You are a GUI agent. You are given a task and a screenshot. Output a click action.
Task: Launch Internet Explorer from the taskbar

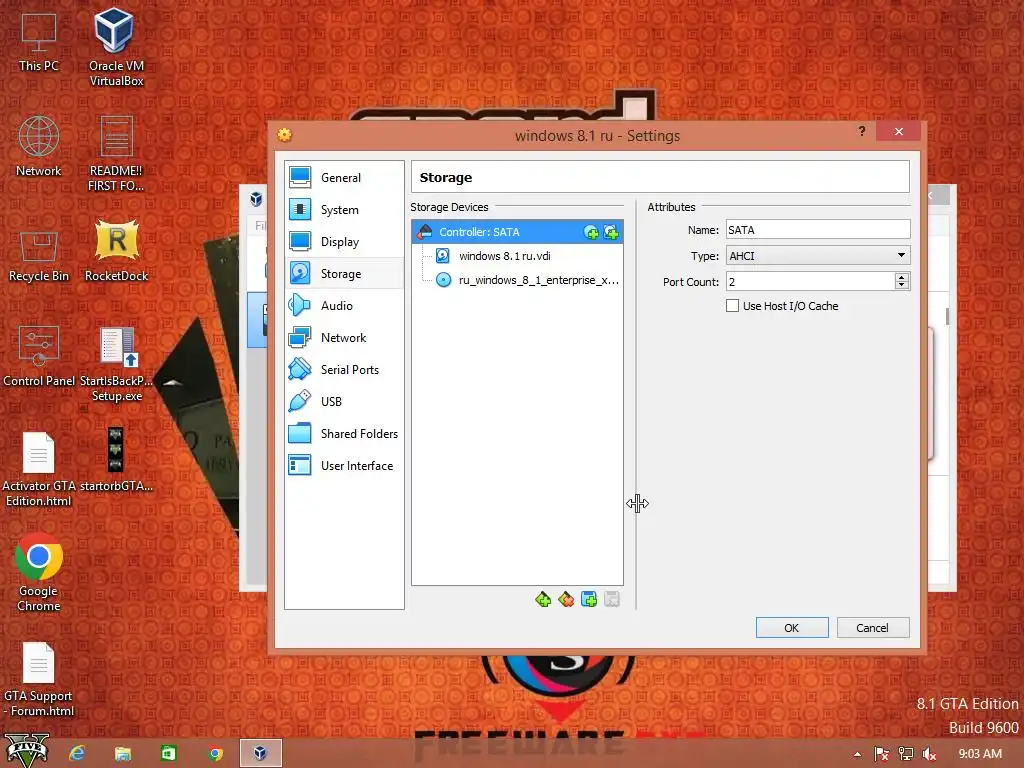click(x=77, y=753)
